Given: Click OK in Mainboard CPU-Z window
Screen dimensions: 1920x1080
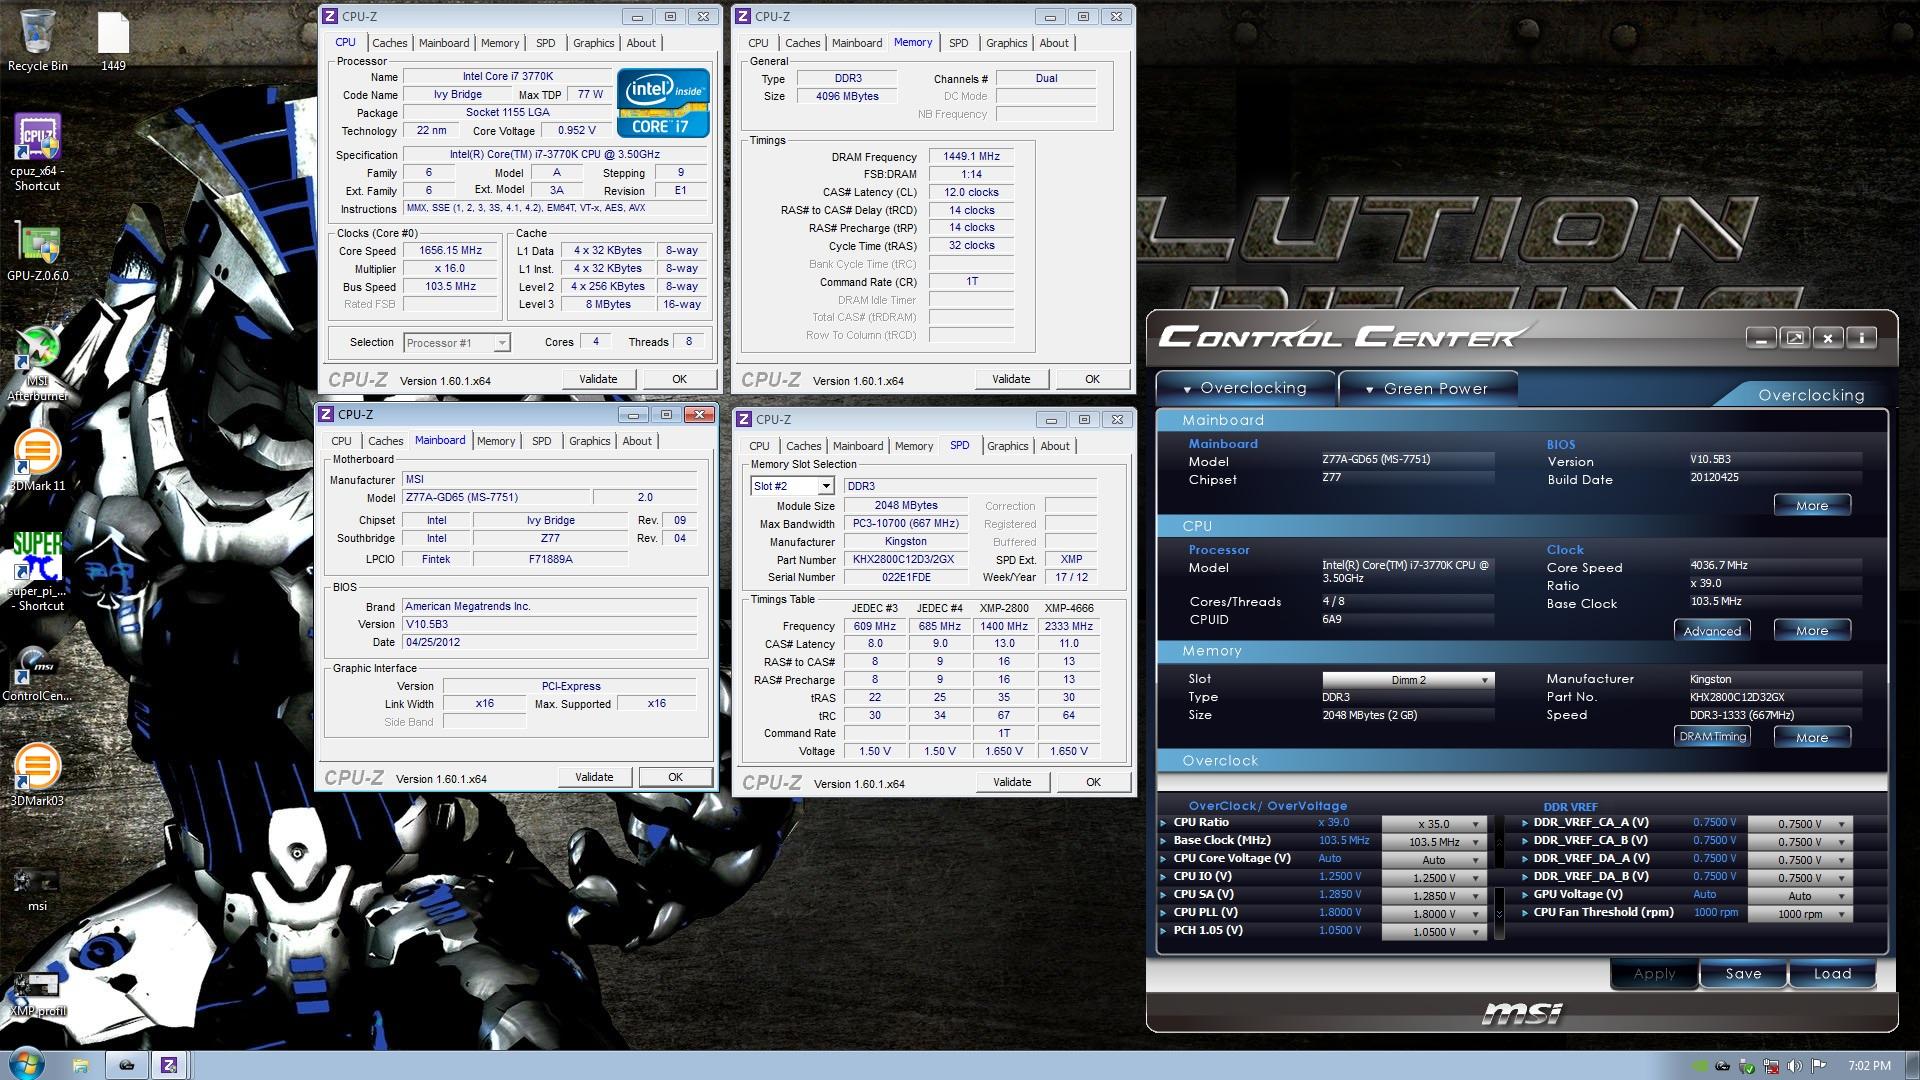Looking at the screenshot, I should [x=675, y=777].
